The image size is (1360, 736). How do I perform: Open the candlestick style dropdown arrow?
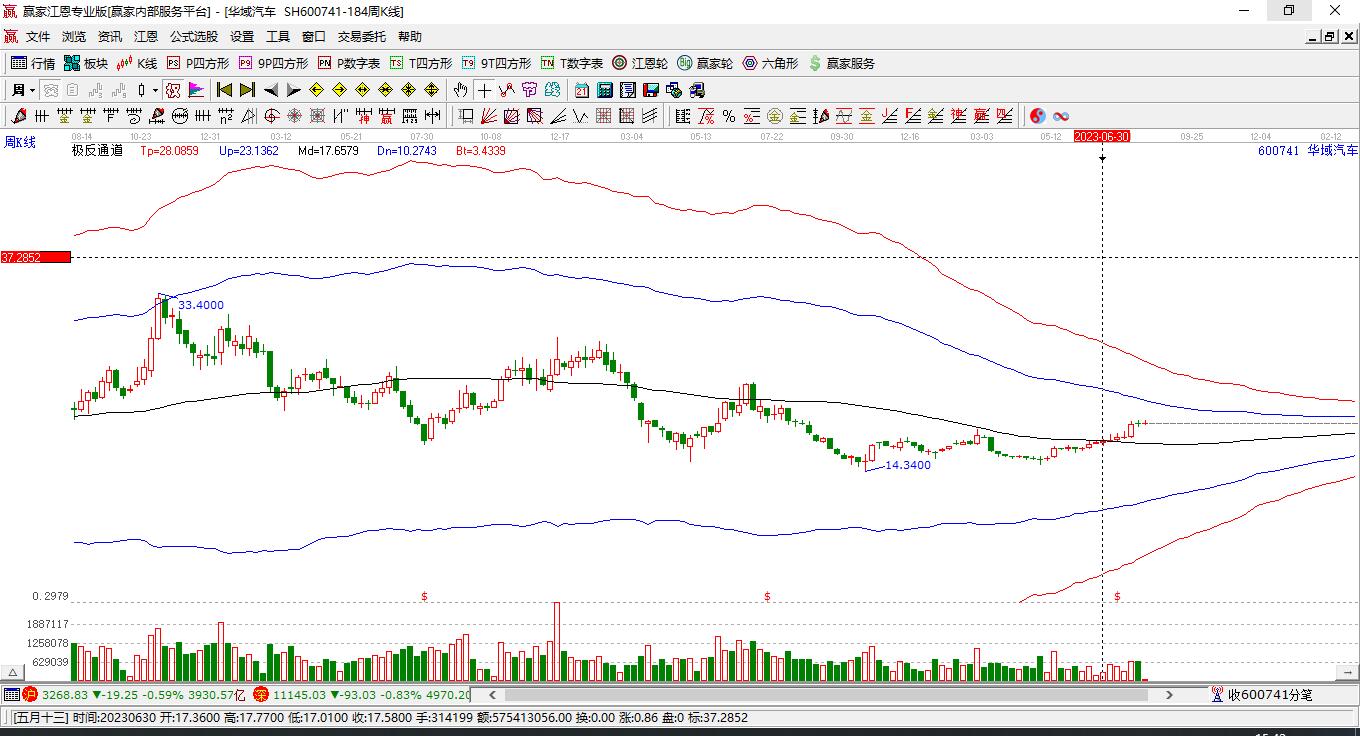(x=156, y=90)
